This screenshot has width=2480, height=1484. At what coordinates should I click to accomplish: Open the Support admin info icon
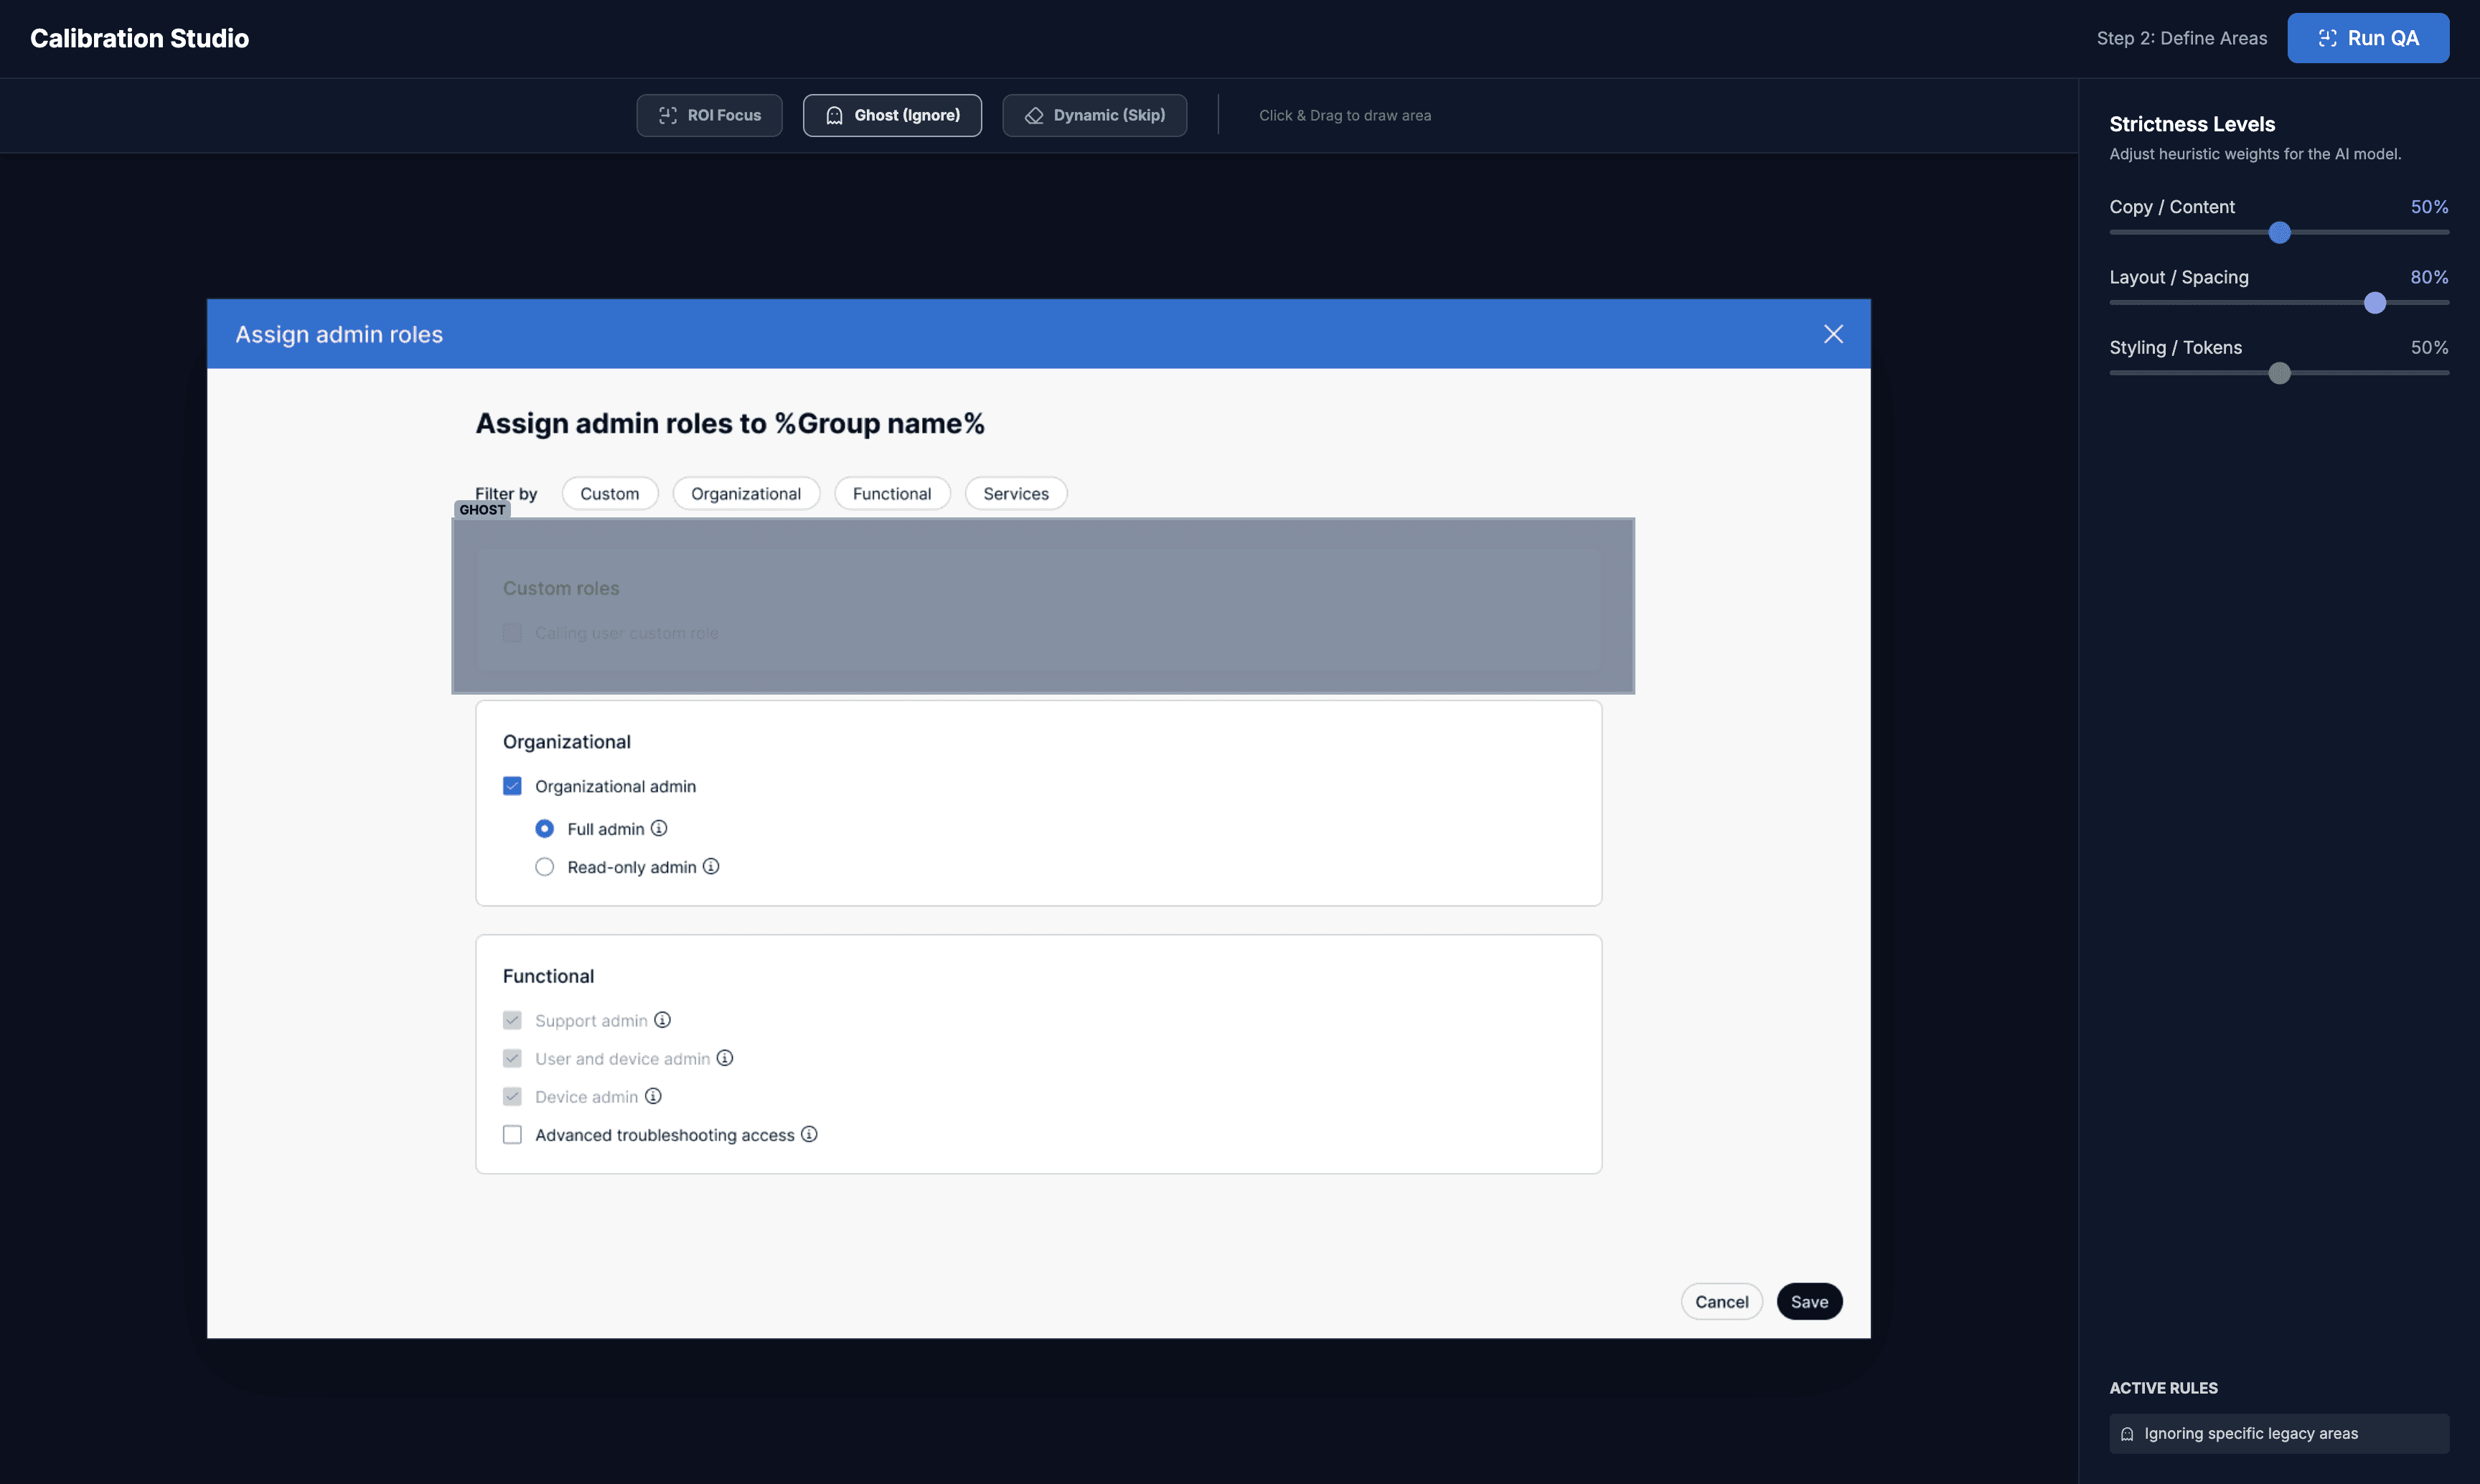662,1020
